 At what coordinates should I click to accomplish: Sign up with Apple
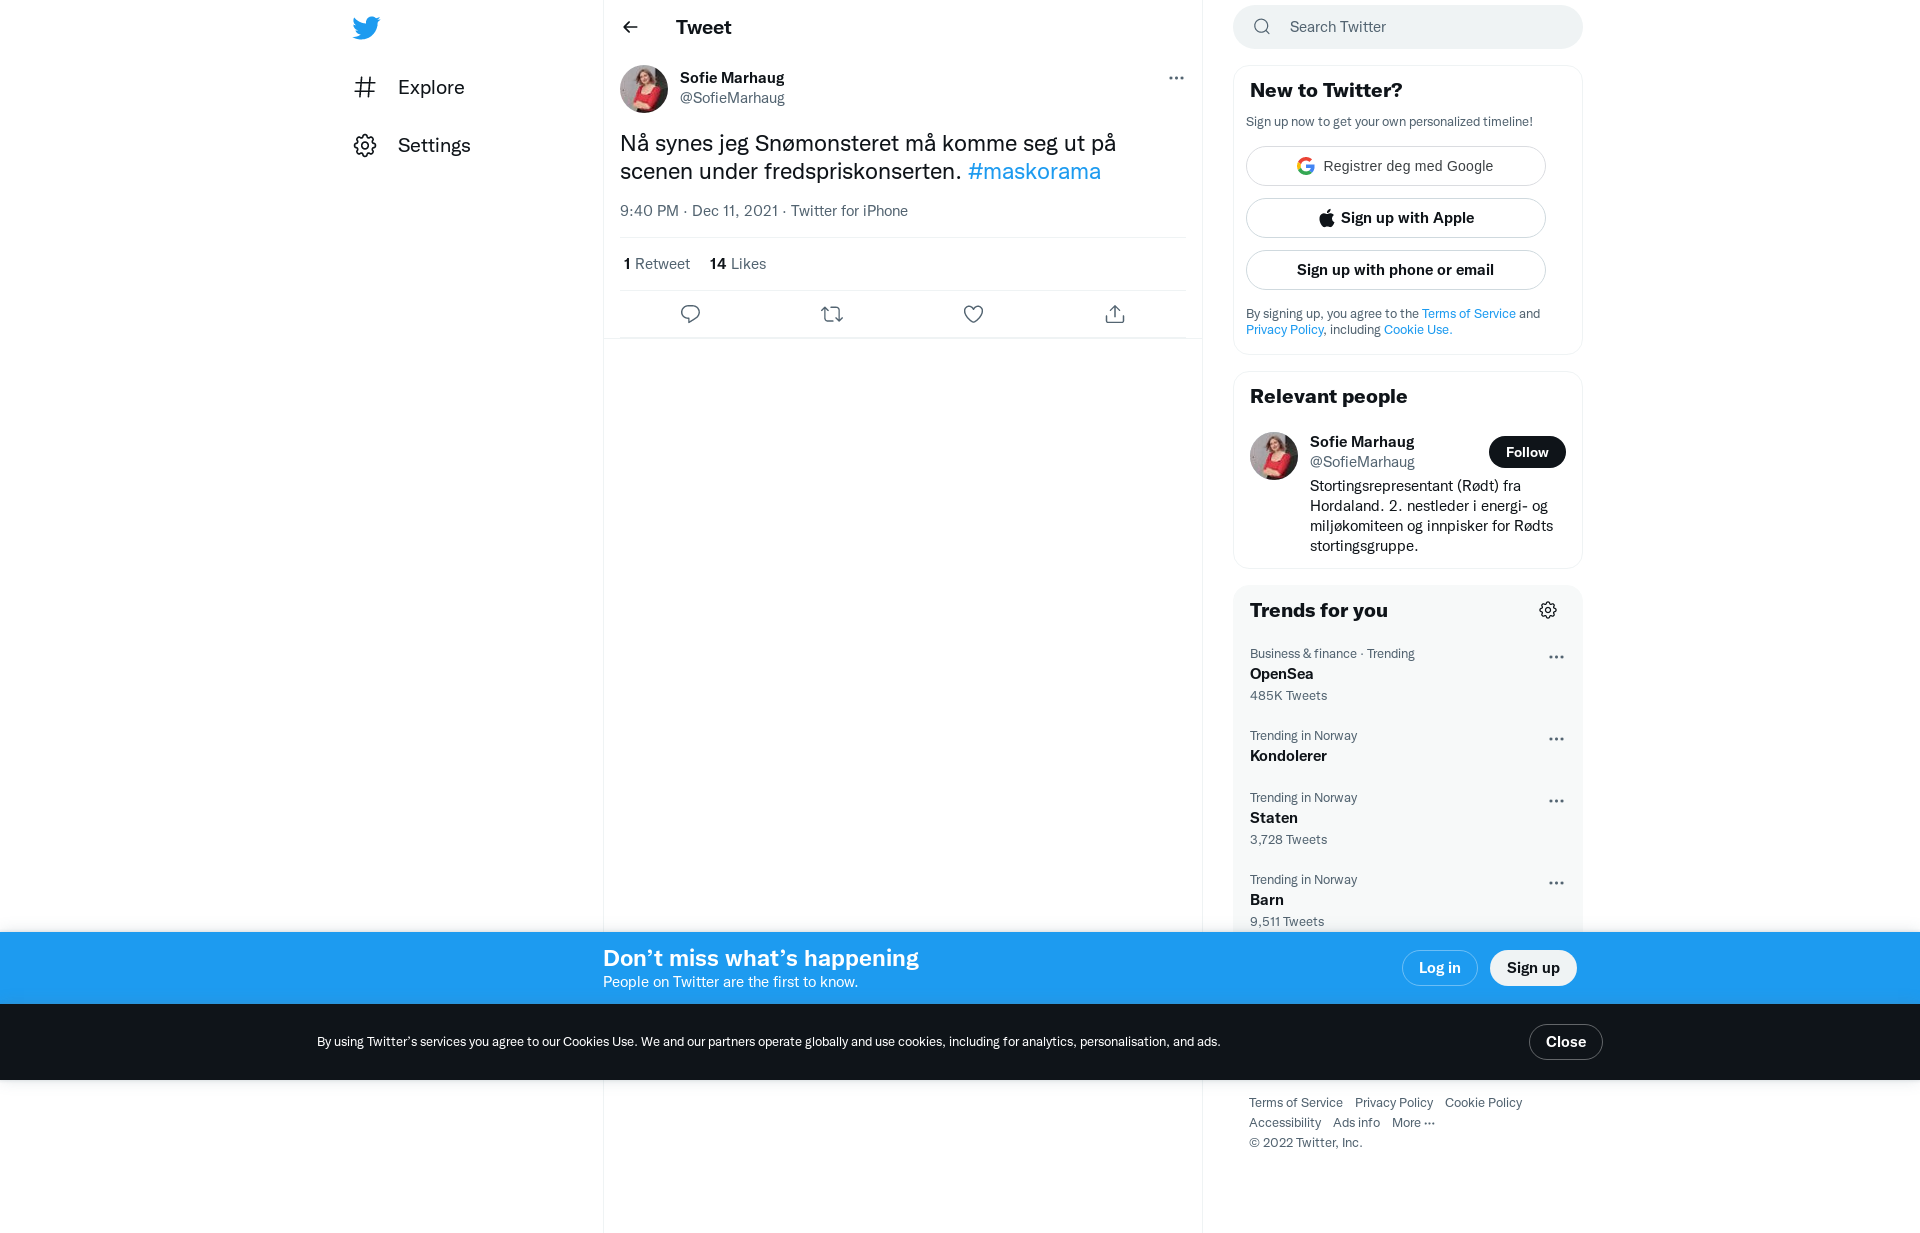point(1396,218)
